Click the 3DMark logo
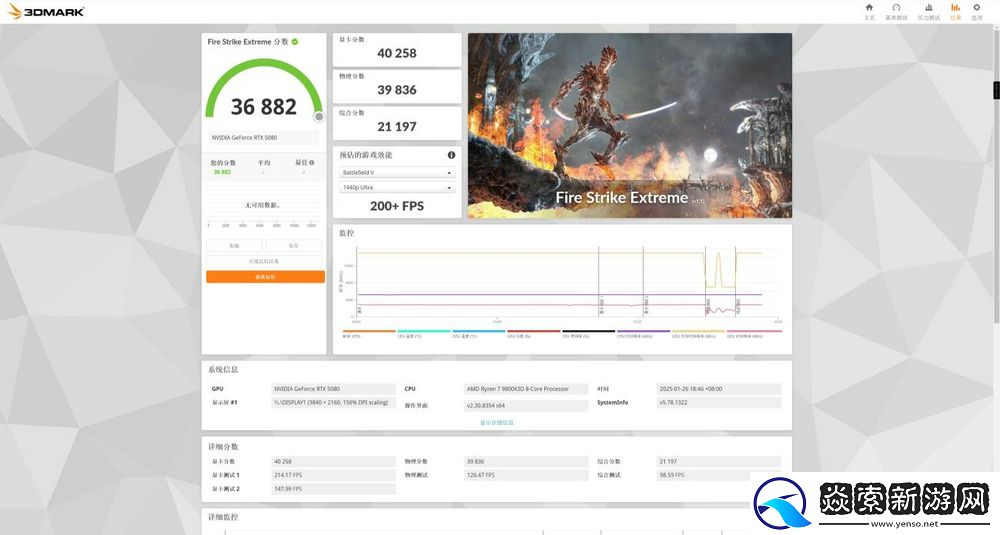The width and height of the screenshot is (1000, 535). tap(46, 11)
